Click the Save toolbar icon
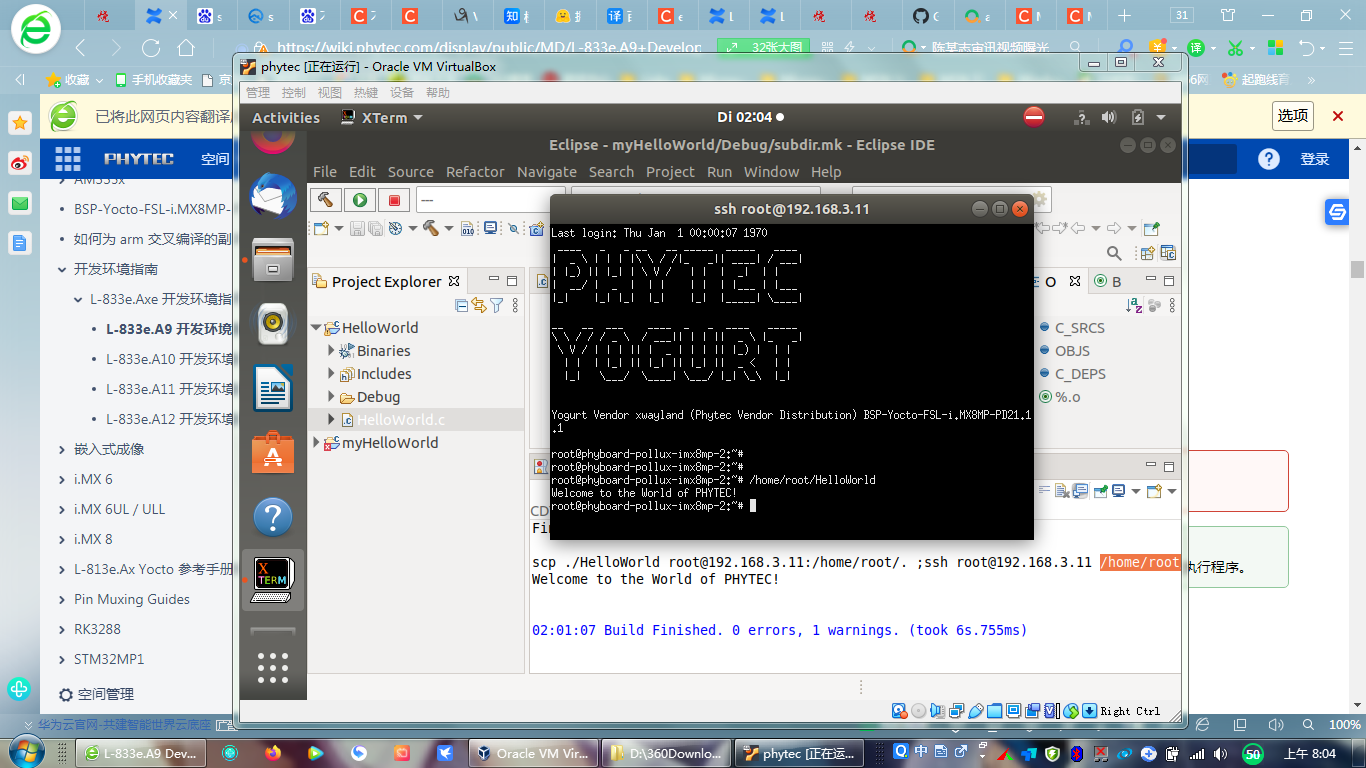The height and width of the screenshot is (768, 1366). pos(357,229)
